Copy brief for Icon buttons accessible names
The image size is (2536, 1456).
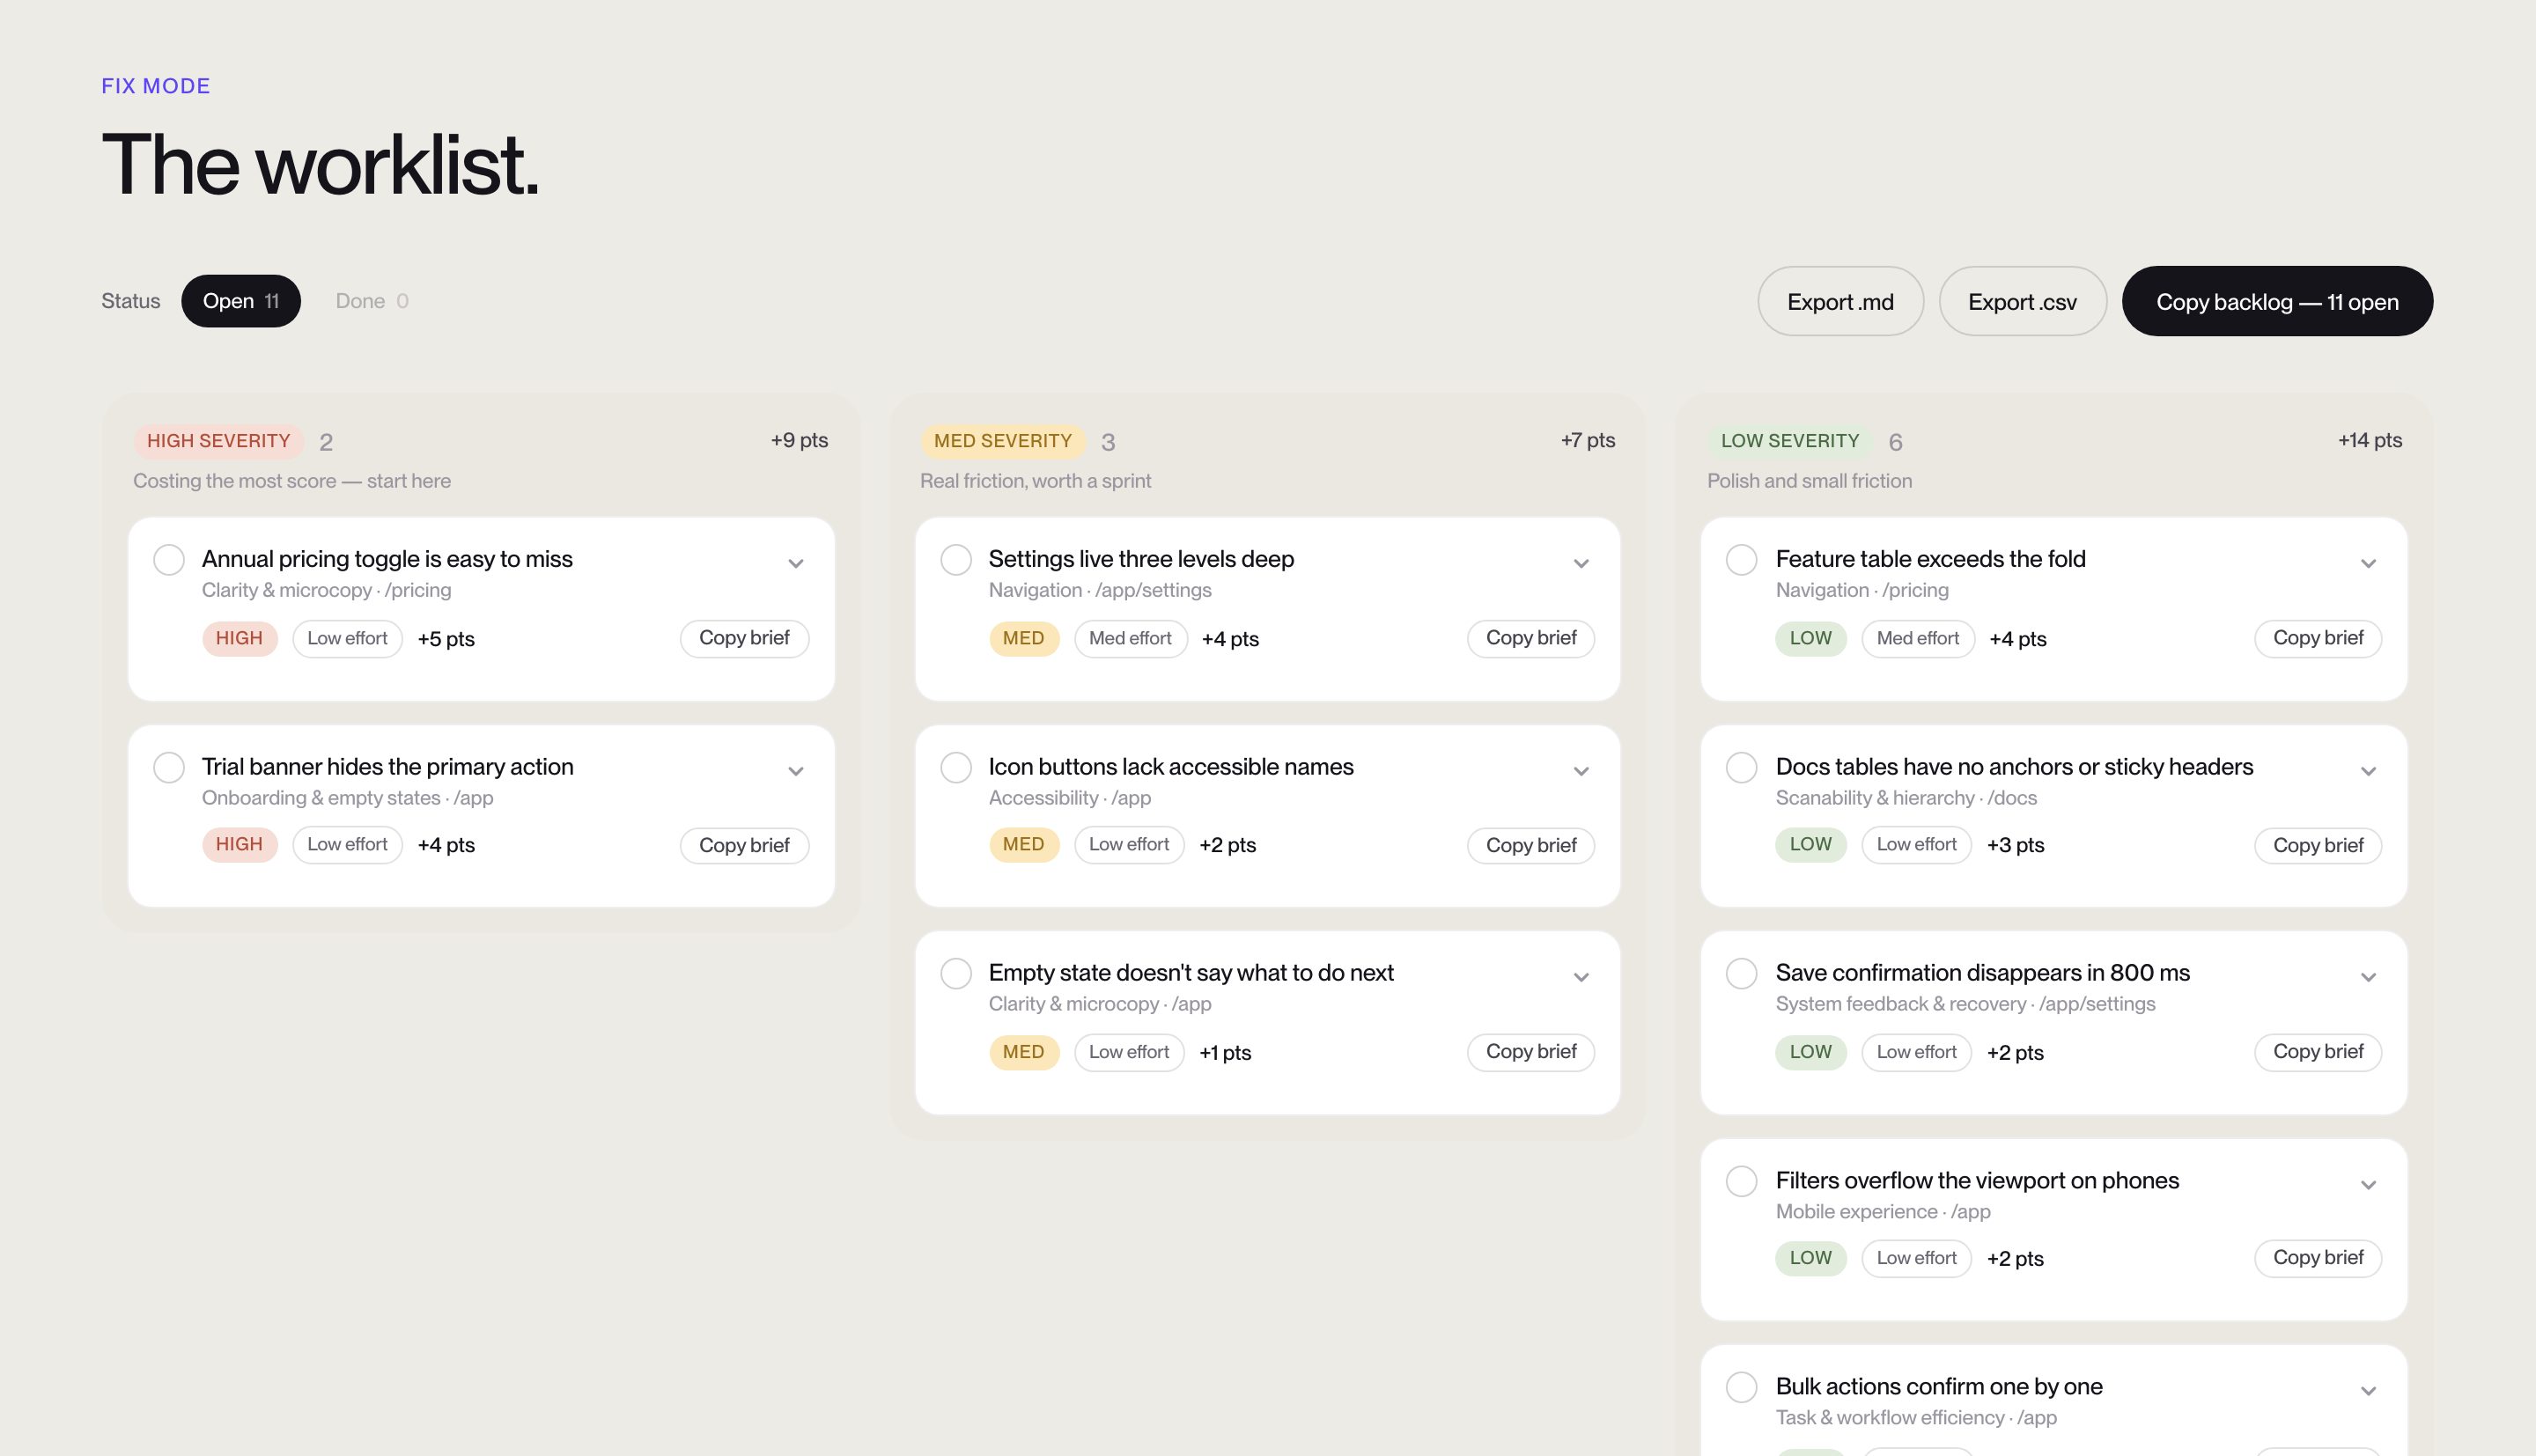pos(1531,846)
